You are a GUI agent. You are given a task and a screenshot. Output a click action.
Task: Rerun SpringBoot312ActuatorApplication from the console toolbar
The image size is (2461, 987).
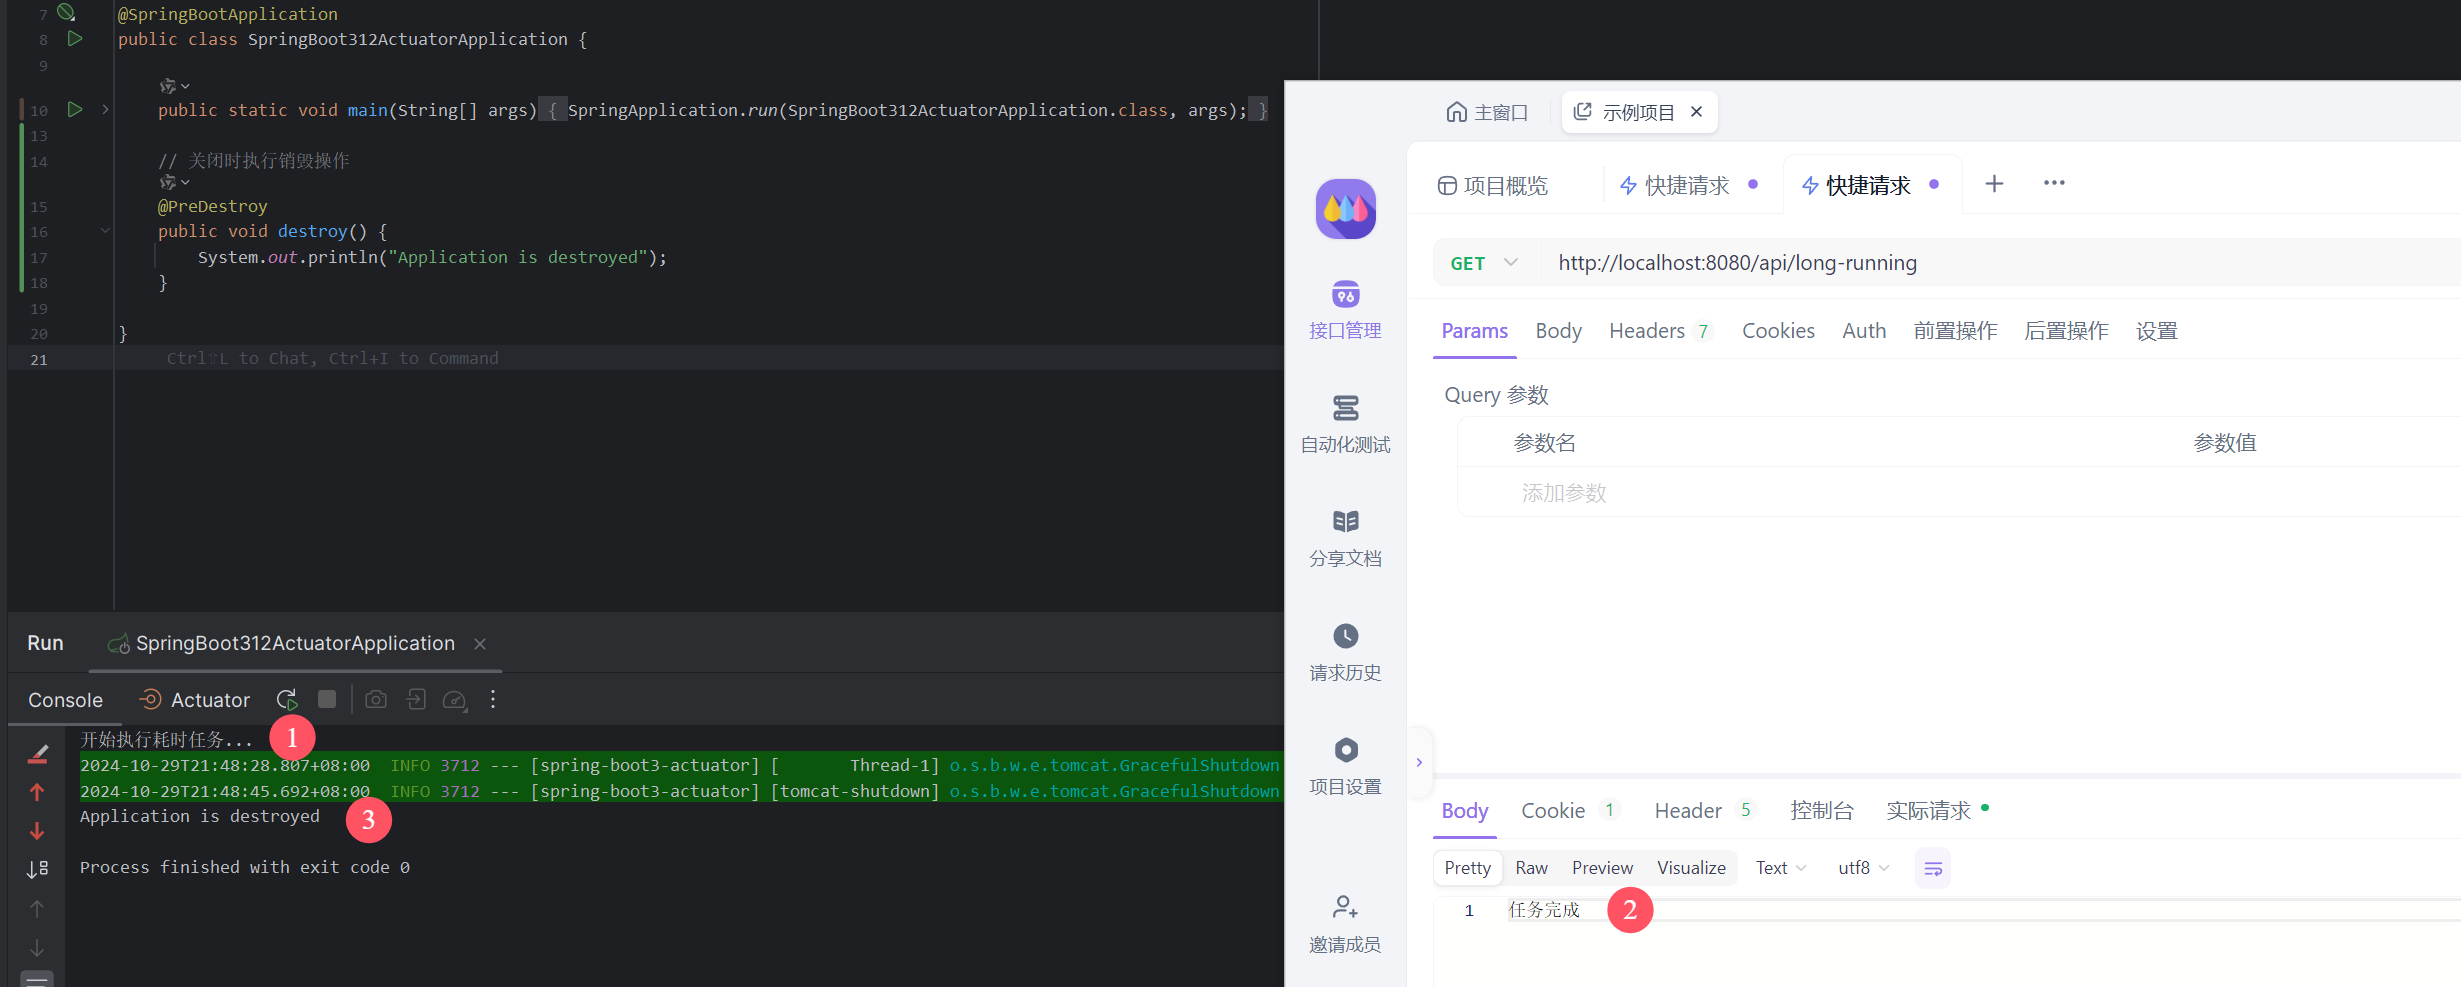[x=287, y=699]
